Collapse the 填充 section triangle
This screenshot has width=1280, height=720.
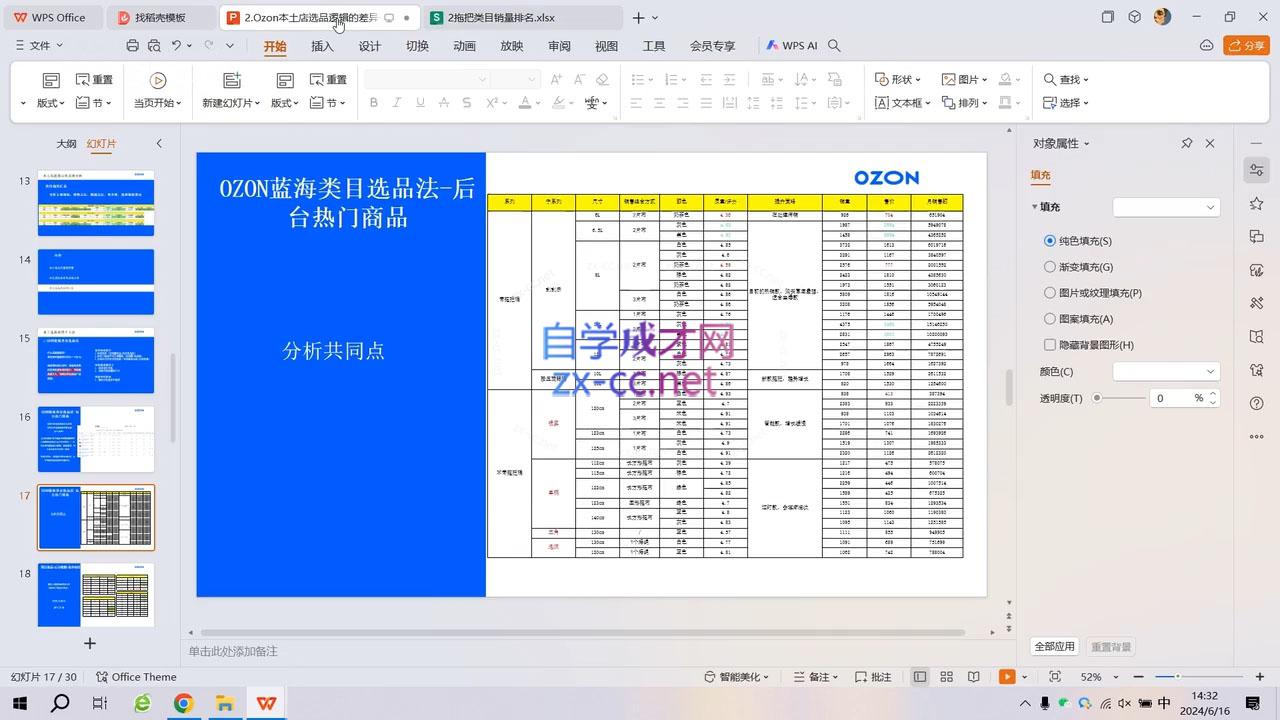(x=1035, y=207)
